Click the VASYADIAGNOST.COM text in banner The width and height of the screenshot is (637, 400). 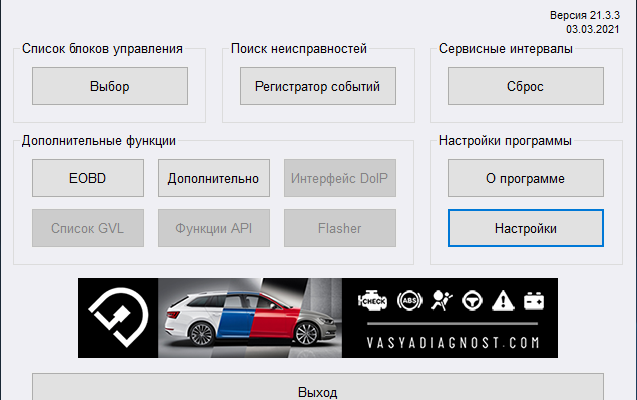[453, 343]
